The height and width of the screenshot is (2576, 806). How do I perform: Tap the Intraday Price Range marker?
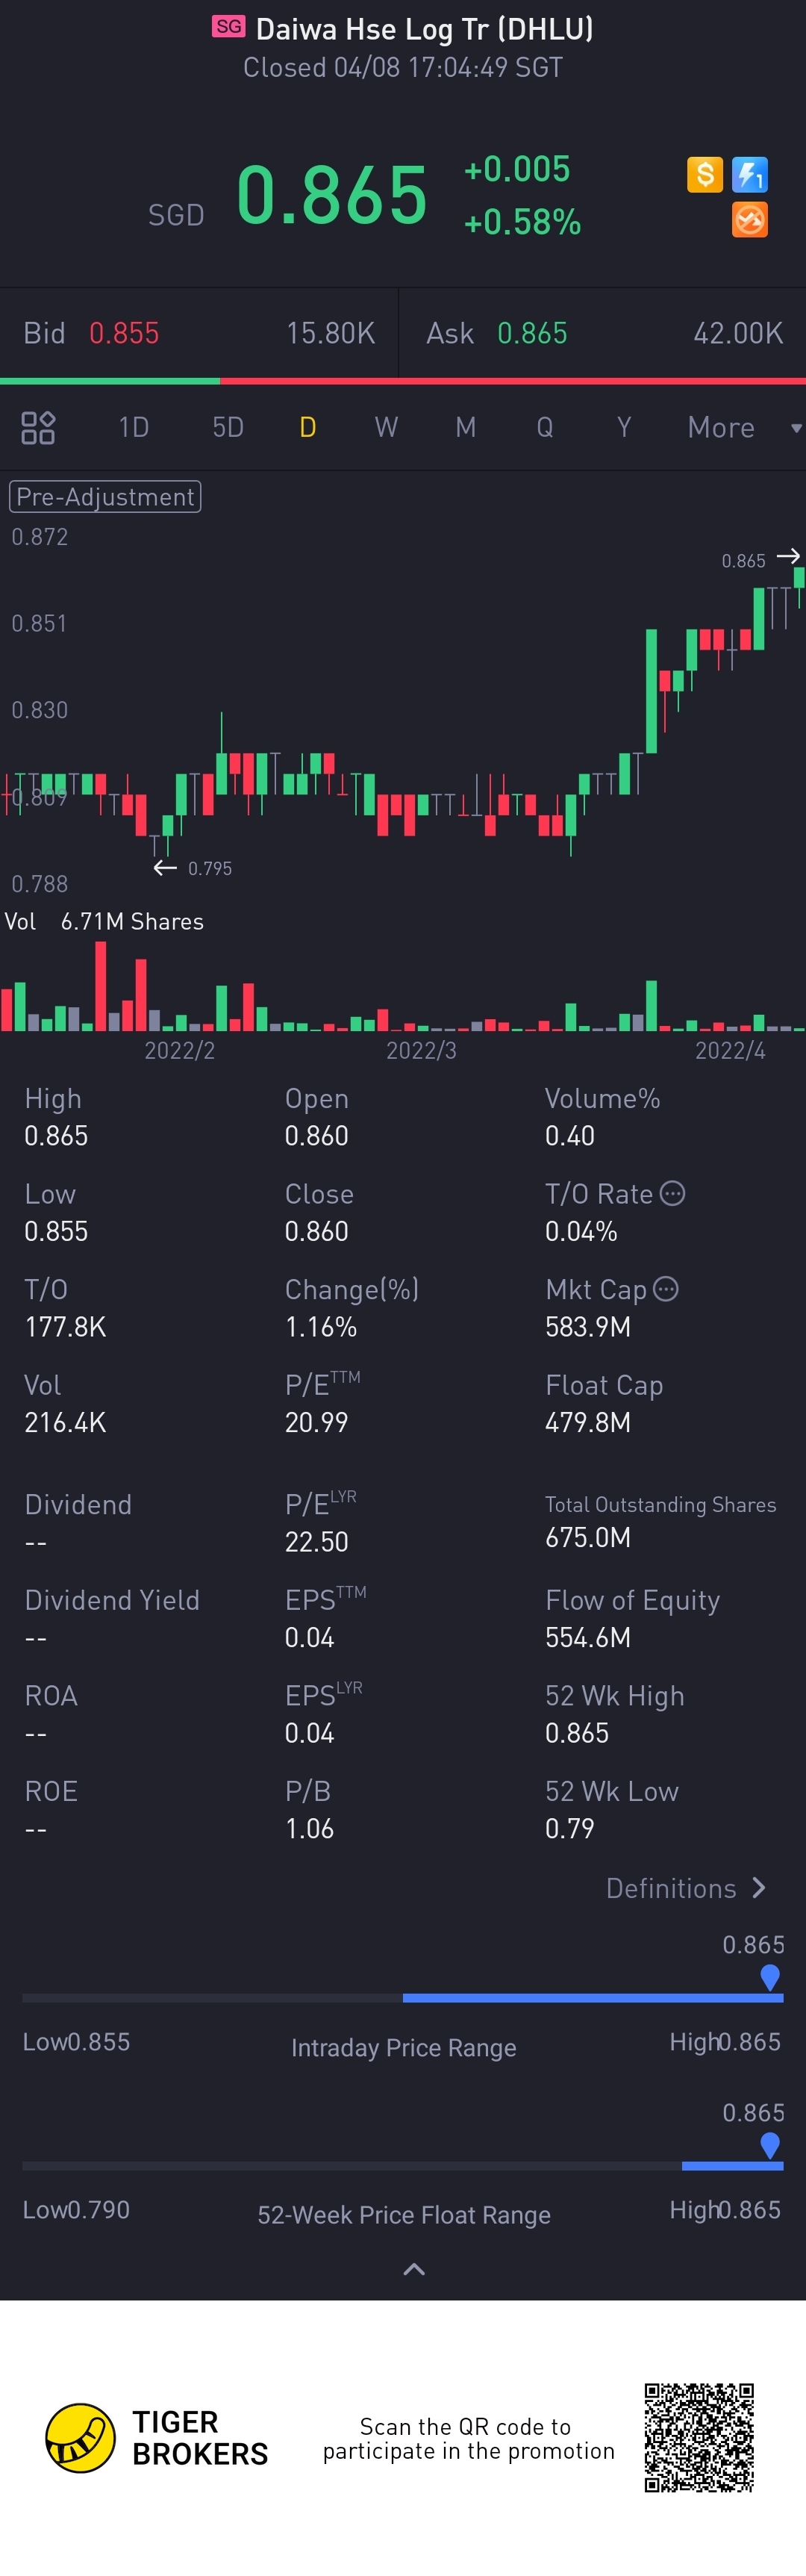pos(770,1977)
